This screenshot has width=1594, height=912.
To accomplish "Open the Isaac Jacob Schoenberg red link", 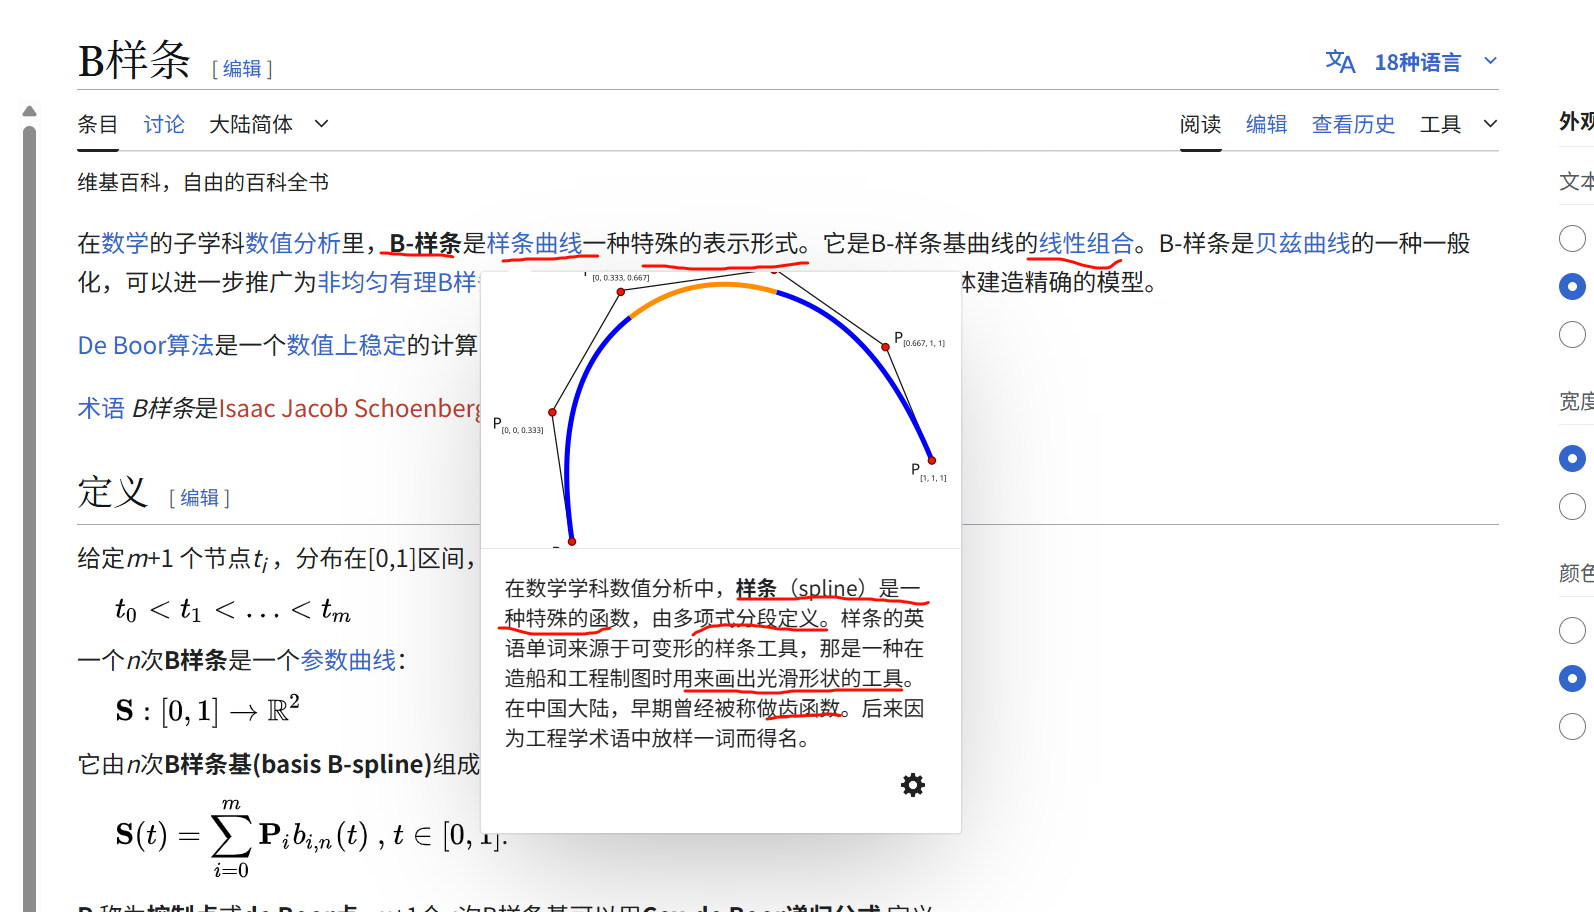I will pyautogui.click(x=349, y=408).
